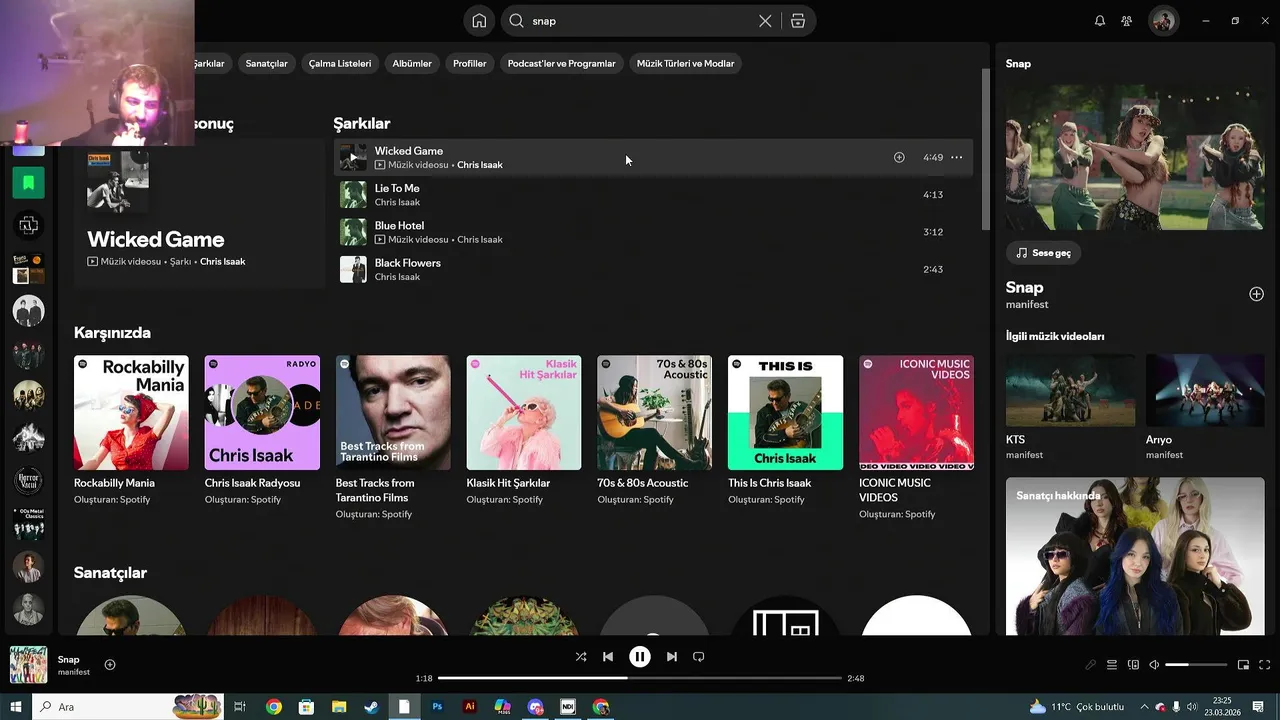Select the Blue Hotel song row
The height and width of the screenshot is (720, 1280).
click(653, 232)
